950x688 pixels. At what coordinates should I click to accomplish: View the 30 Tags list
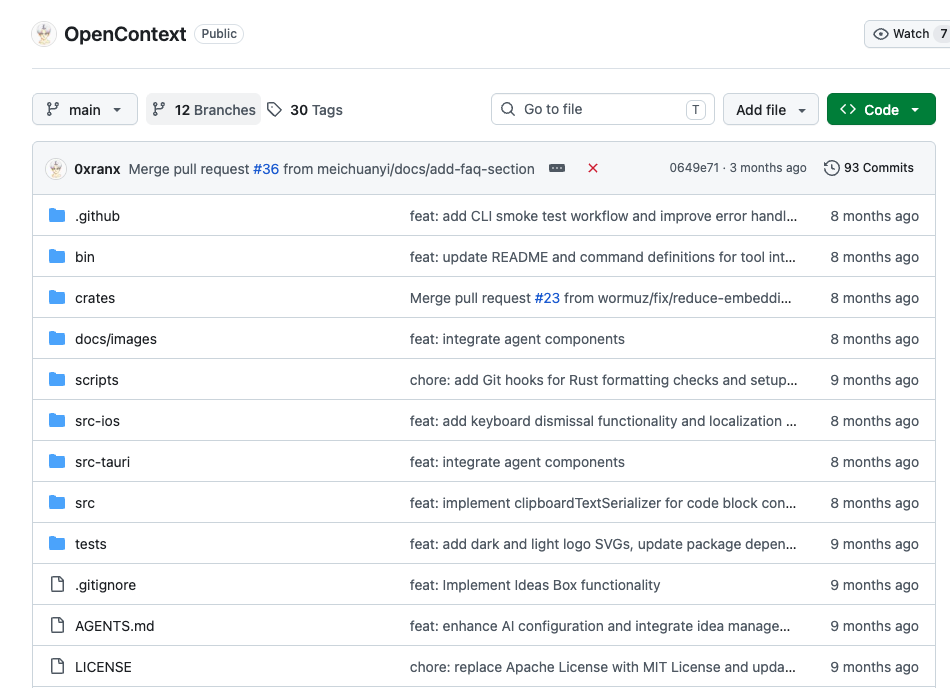click(x=305, y=110)
